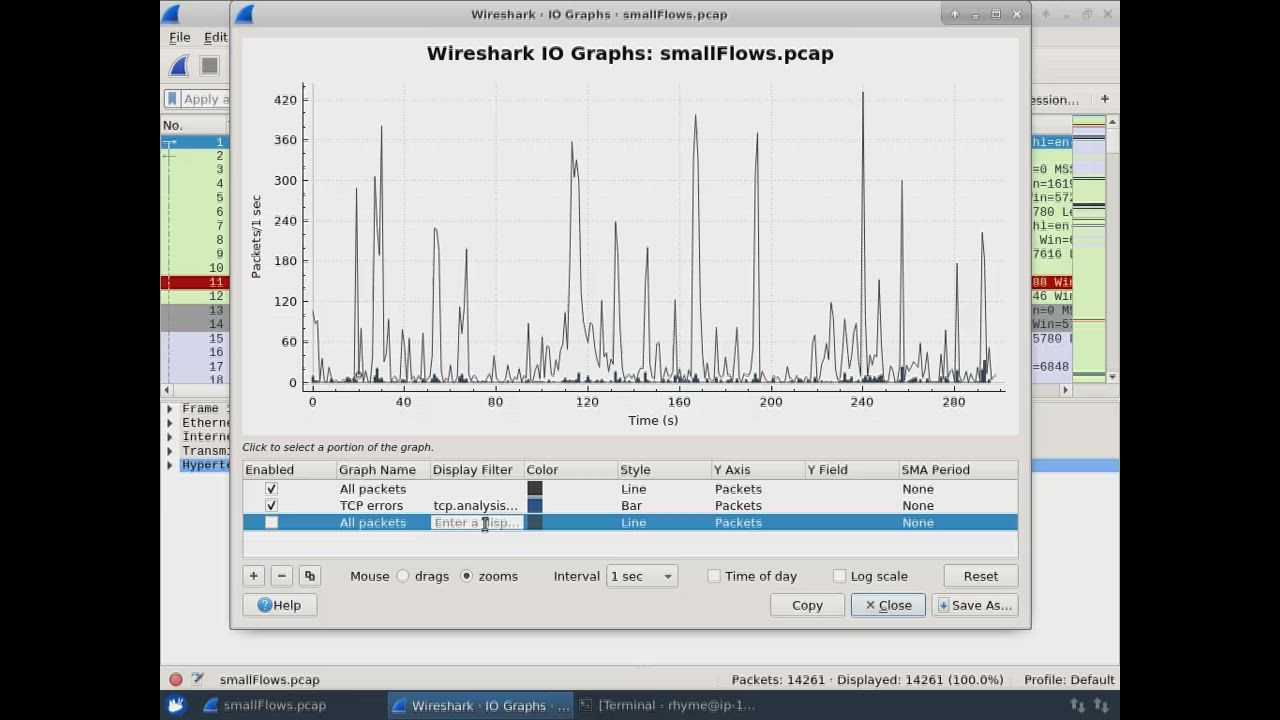Click Save As button

(x=975, y=605)
